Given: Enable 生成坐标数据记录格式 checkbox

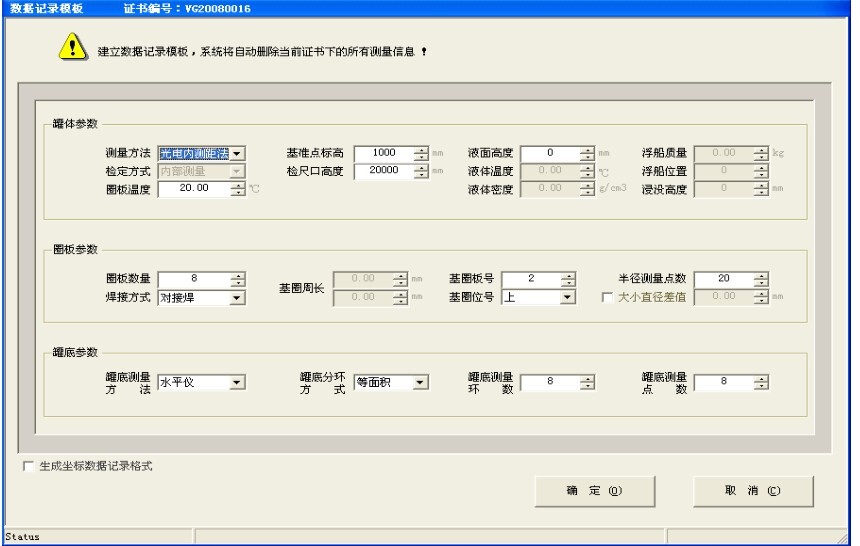Looking at the screenshot, I should [27, 466].
